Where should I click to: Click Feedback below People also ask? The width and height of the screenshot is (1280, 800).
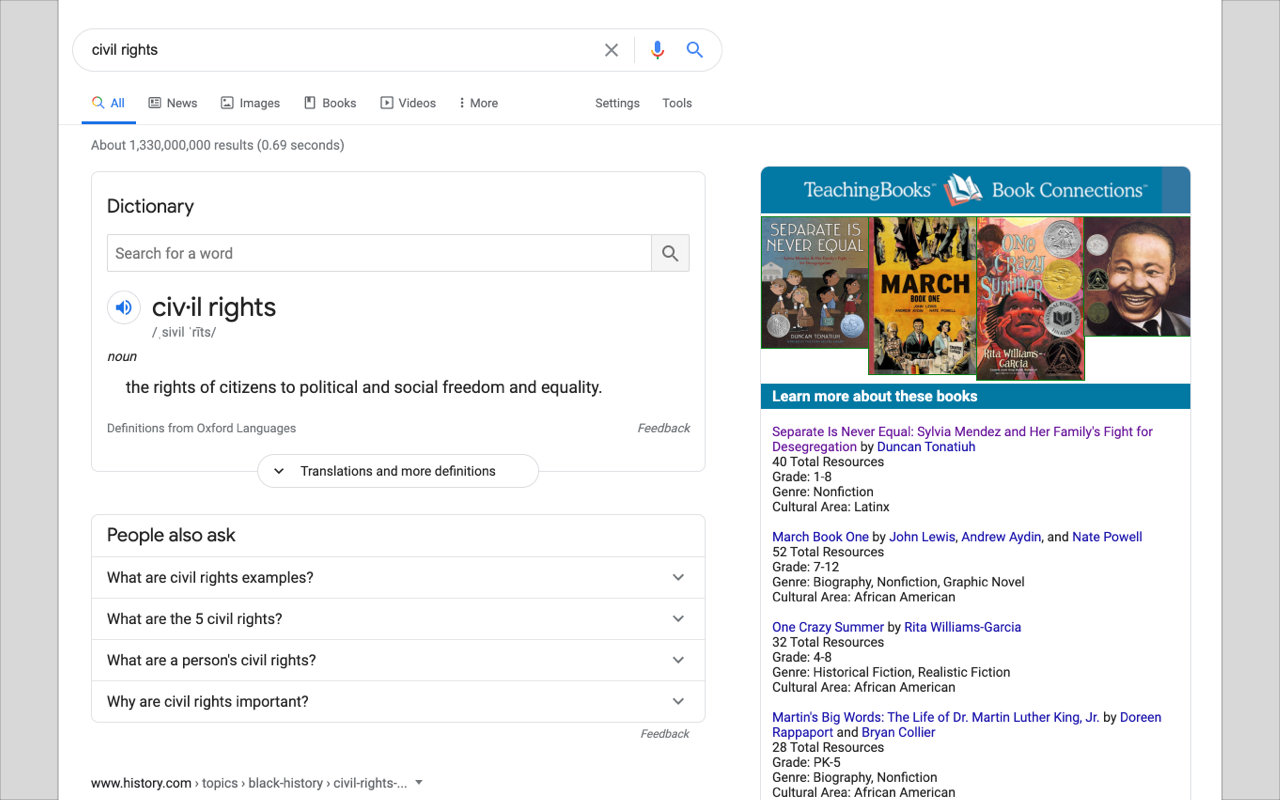point(665,734)
